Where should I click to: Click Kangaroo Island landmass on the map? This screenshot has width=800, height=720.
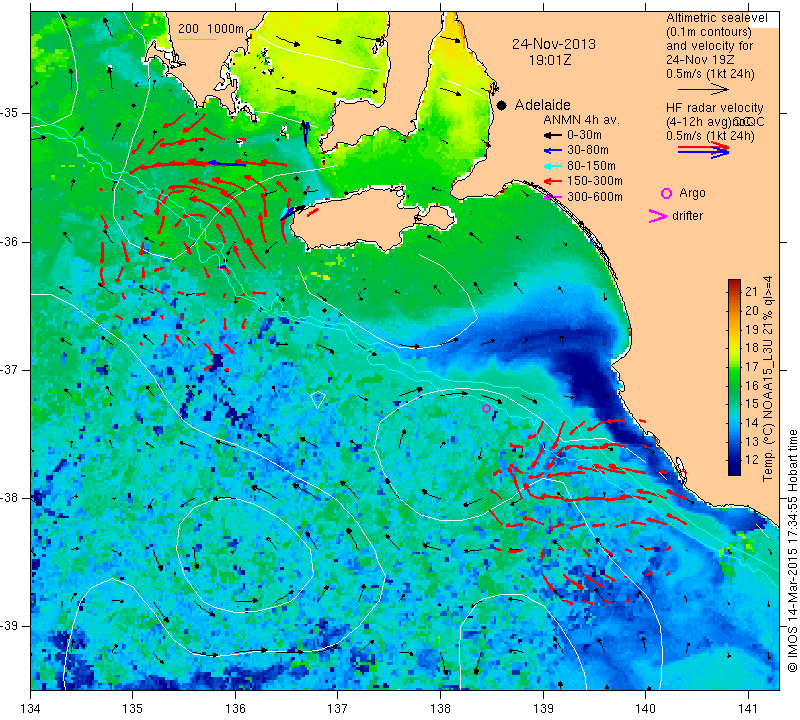tap(357, 219)
